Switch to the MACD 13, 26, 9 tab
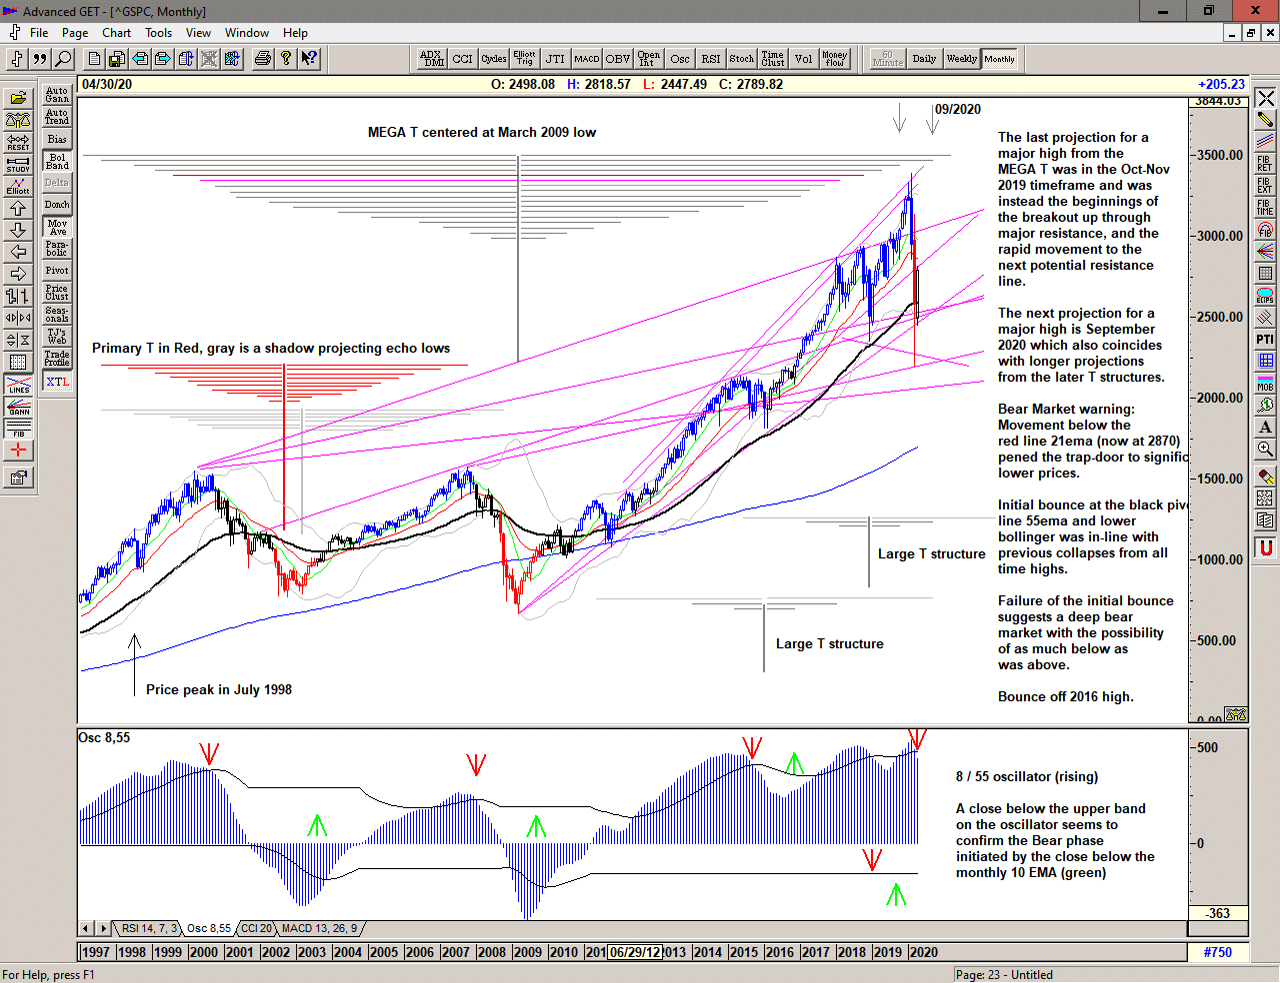The height and width of the screenshot is (983, 1280). point(319,929)
